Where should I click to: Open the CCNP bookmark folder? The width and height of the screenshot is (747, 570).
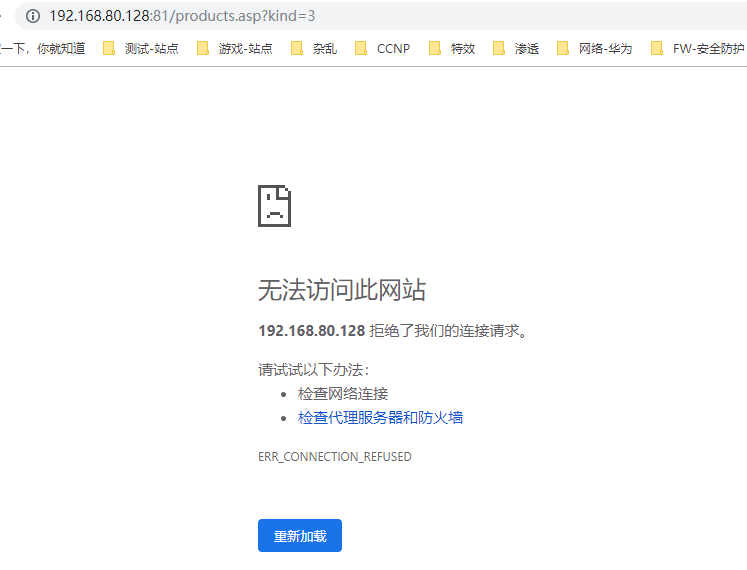pyautogui.click(x=383, y=49)
